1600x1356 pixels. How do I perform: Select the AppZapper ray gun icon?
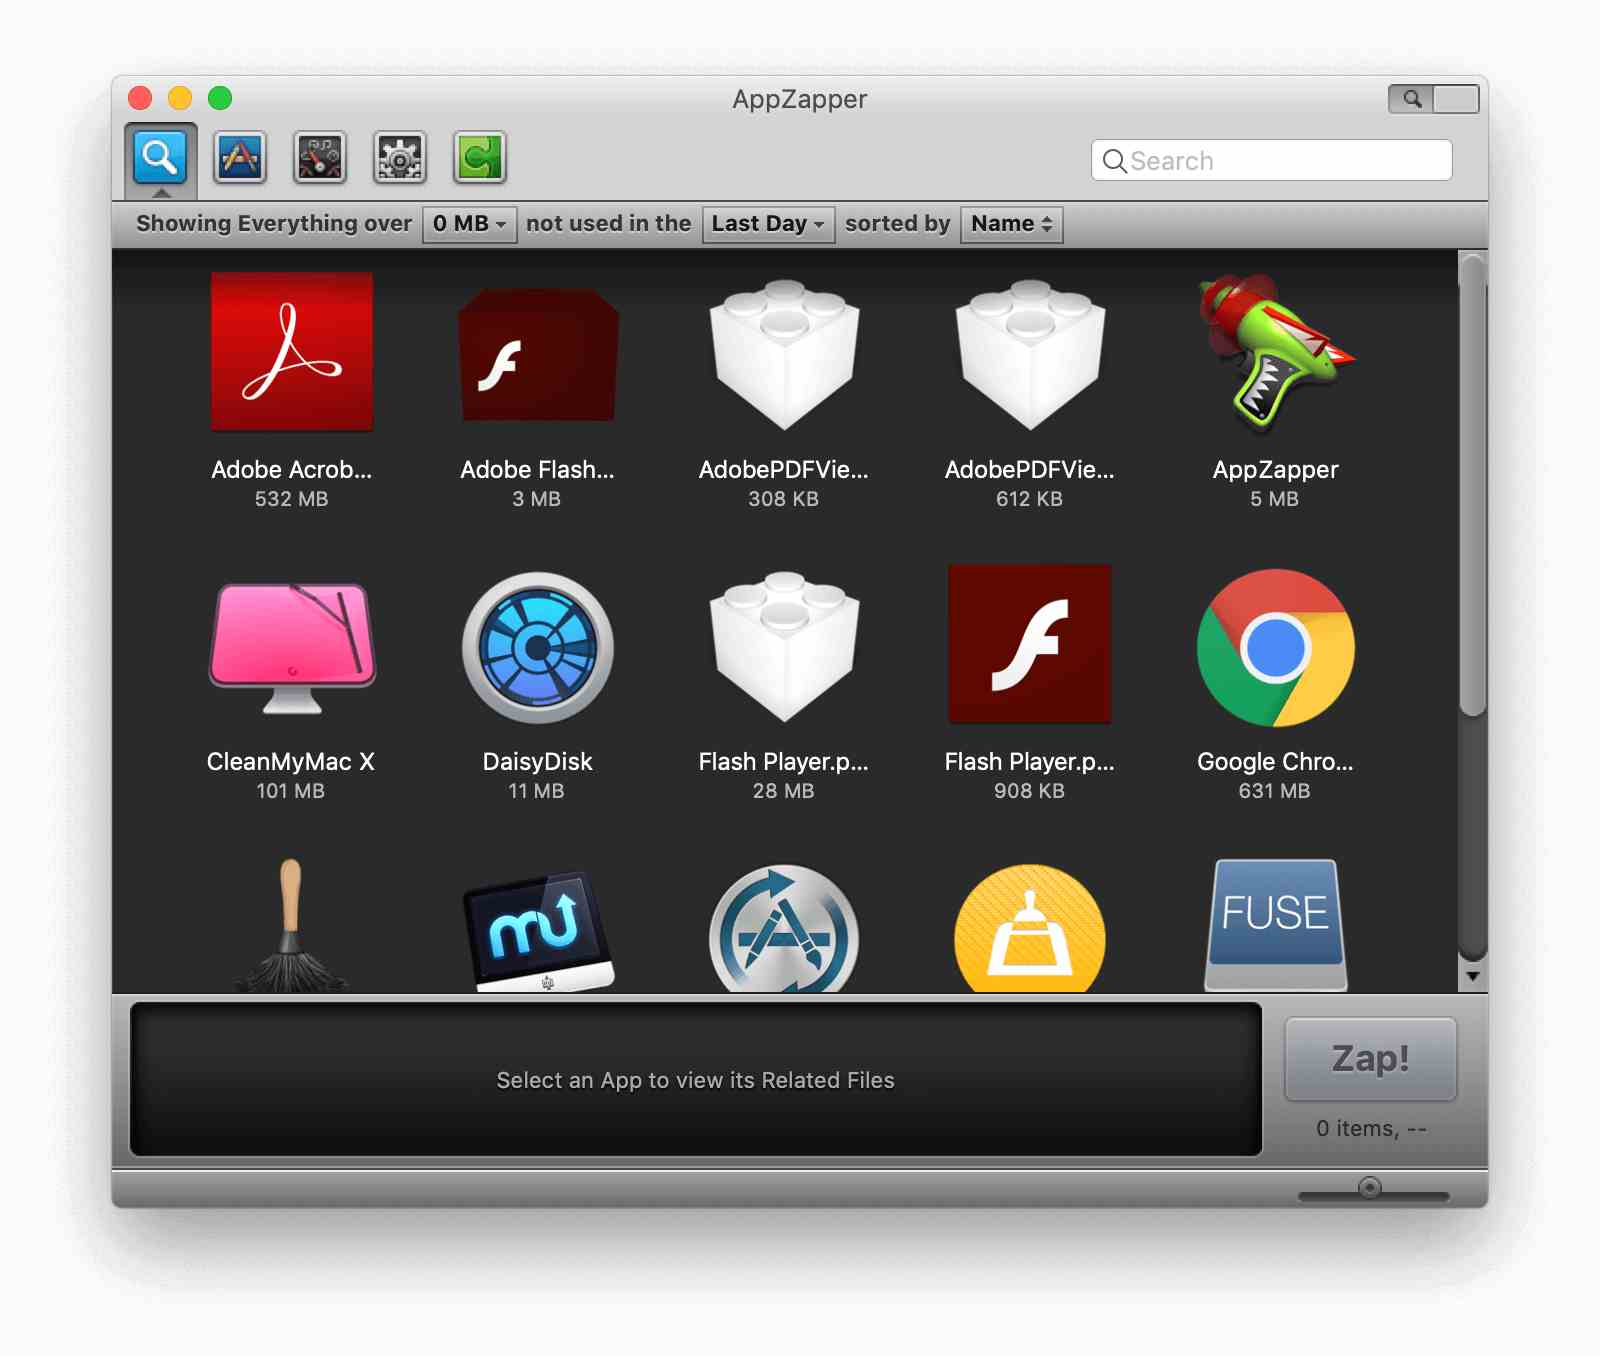(1276, 352)
